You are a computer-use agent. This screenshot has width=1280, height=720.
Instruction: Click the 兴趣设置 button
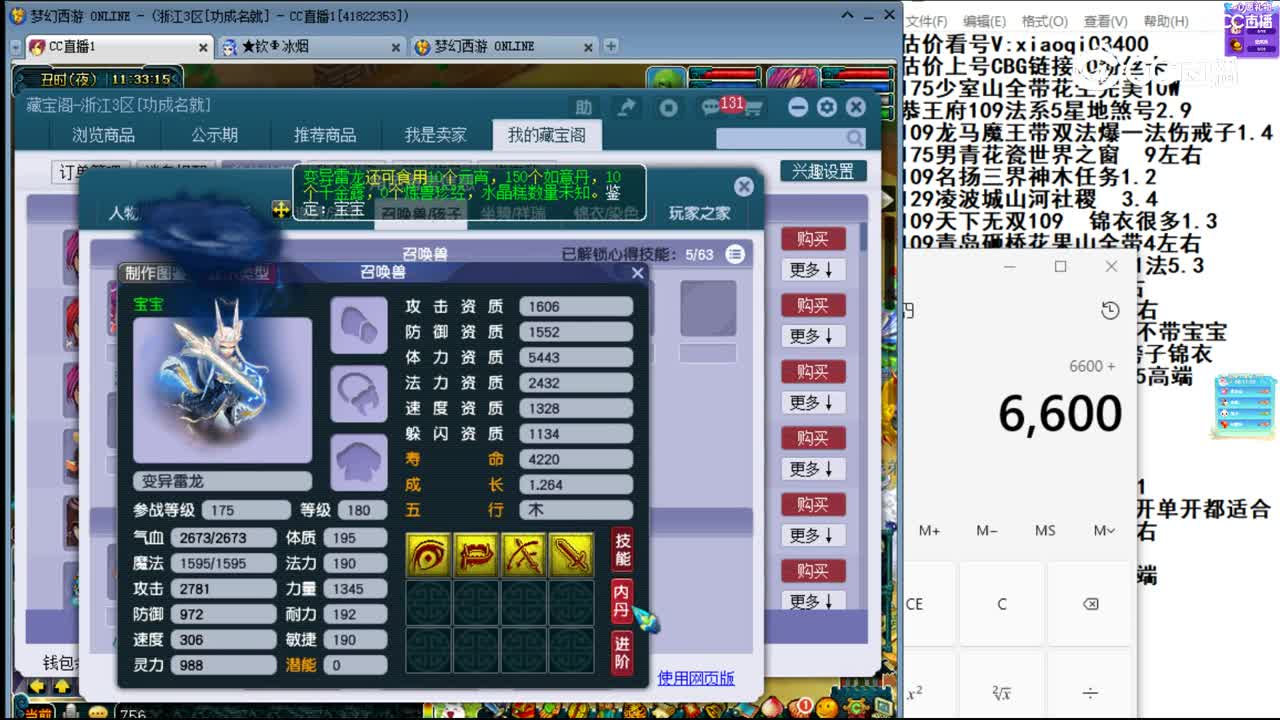(823, 172)
